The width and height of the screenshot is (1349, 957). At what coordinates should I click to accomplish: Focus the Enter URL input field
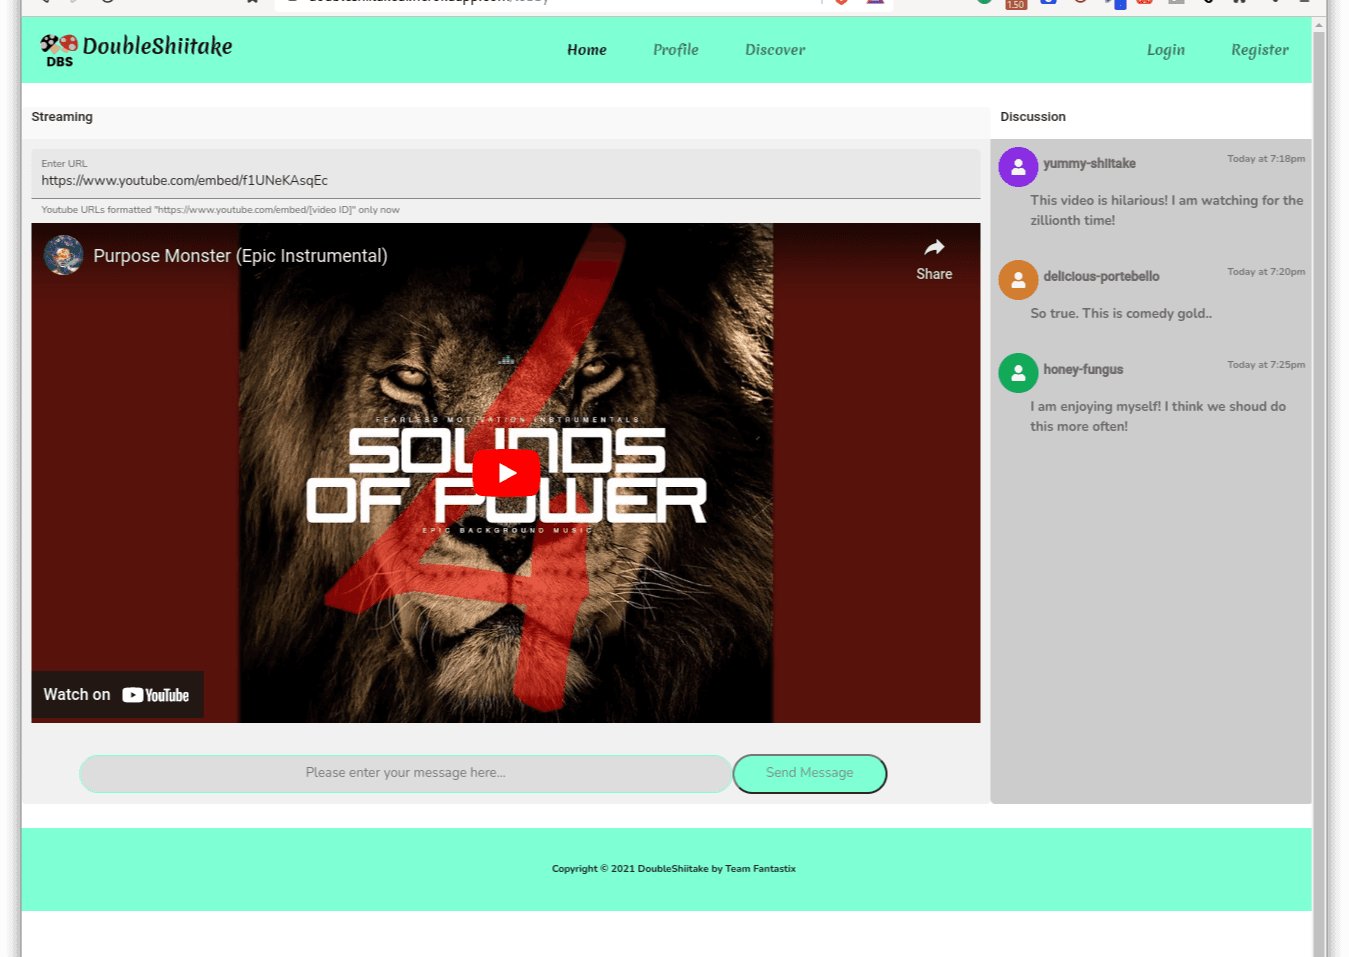click(506, 174)
